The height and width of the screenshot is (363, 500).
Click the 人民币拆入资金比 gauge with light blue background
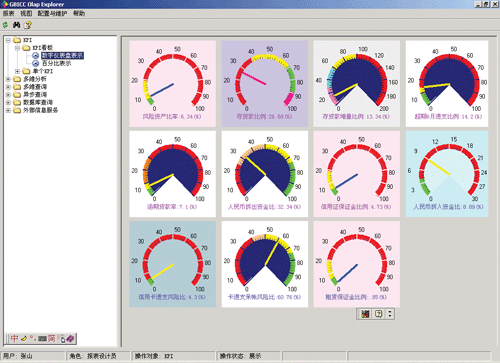(x=447, y=174)
